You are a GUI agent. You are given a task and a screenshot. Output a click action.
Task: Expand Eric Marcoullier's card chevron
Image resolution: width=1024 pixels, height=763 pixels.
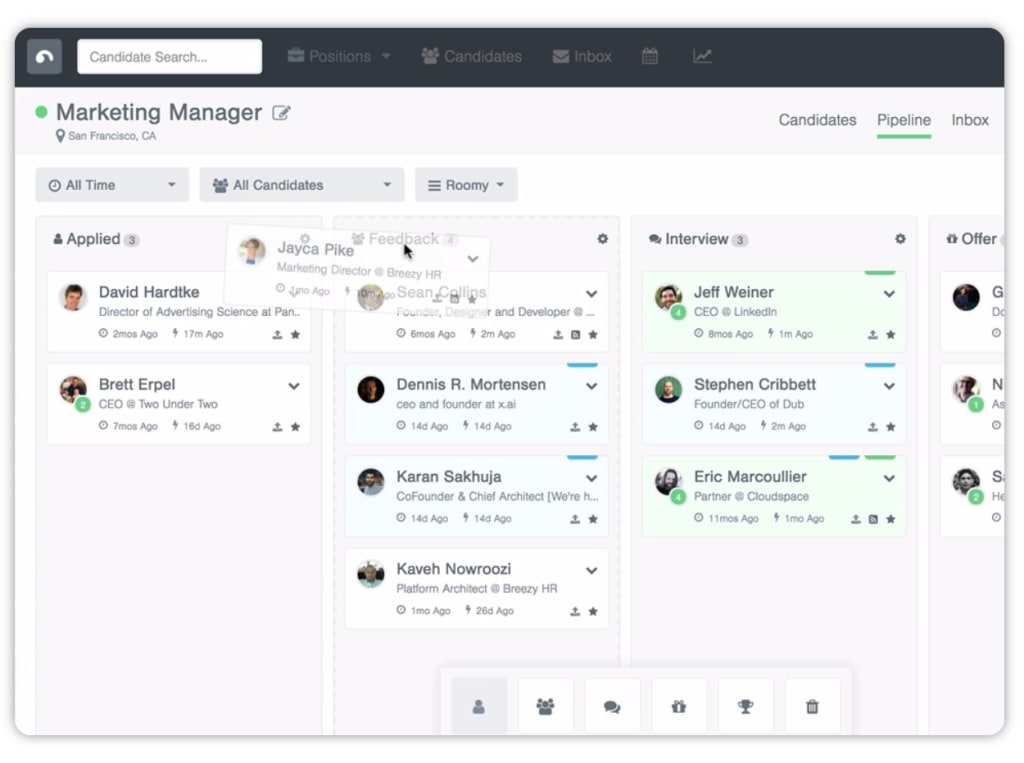point(889,478)
